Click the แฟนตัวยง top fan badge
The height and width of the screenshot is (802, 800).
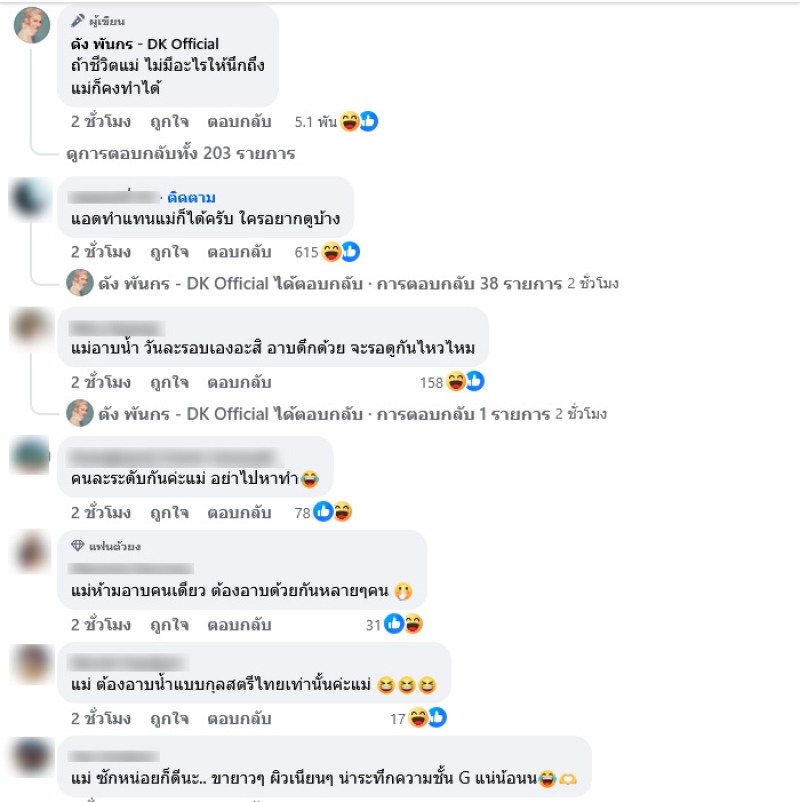(106, 546)
